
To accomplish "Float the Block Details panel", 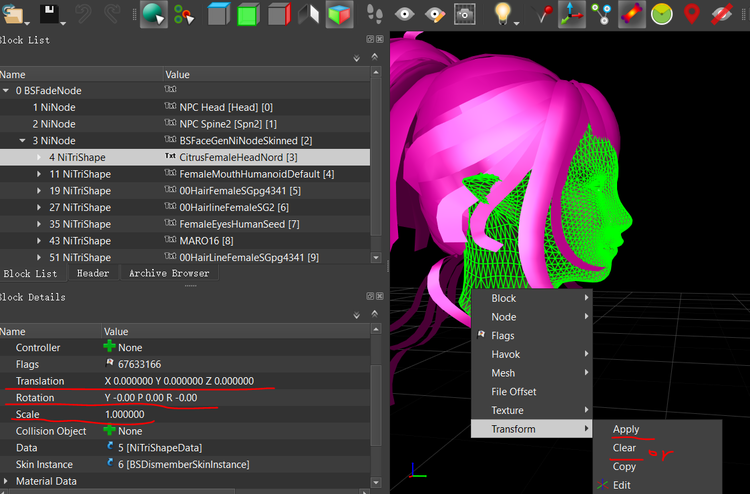I will (x=370, y=296).
